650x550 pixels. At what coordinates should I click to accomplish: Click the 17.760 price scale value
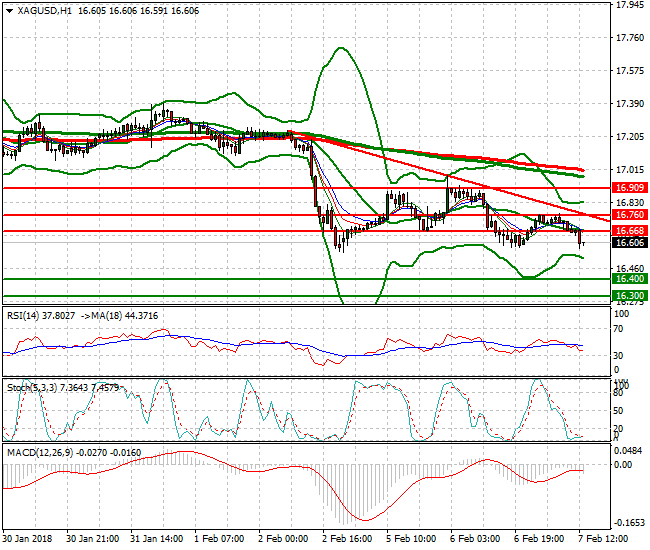click(630, 38)
